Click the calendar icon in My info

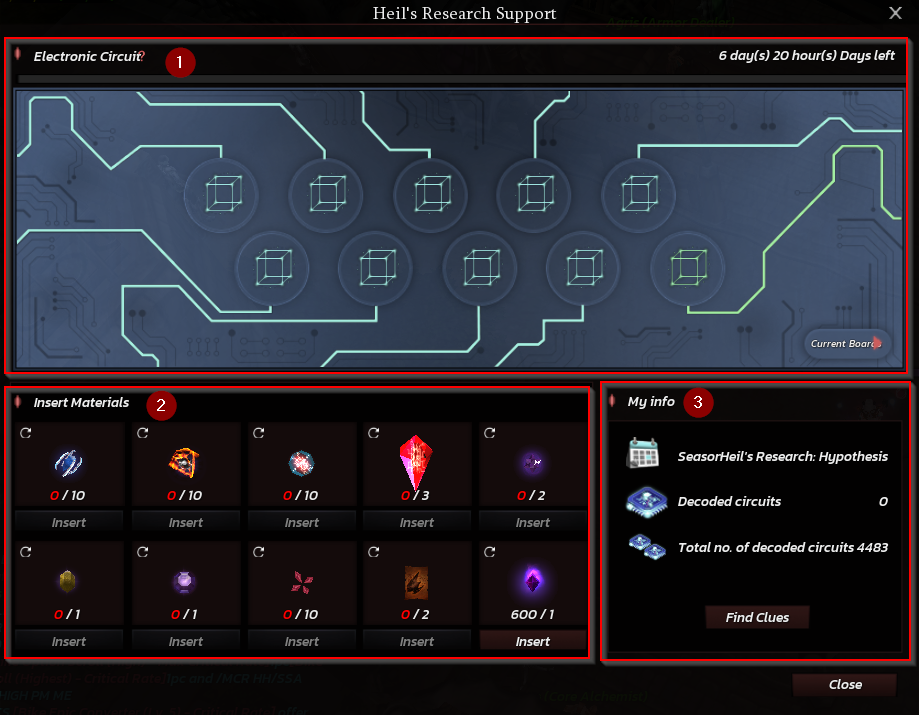pos(643,454)
